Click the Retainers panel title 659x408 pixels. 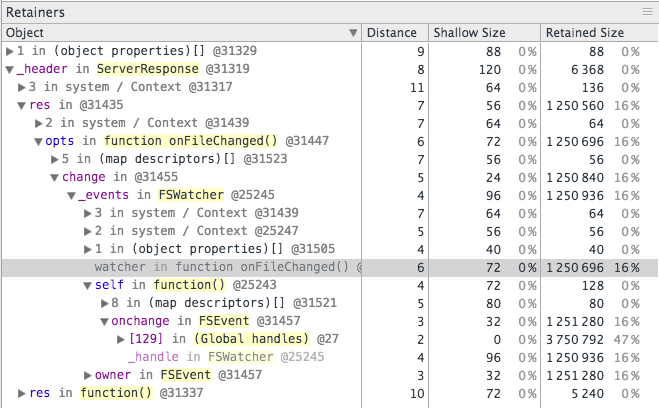coord(35,12)
